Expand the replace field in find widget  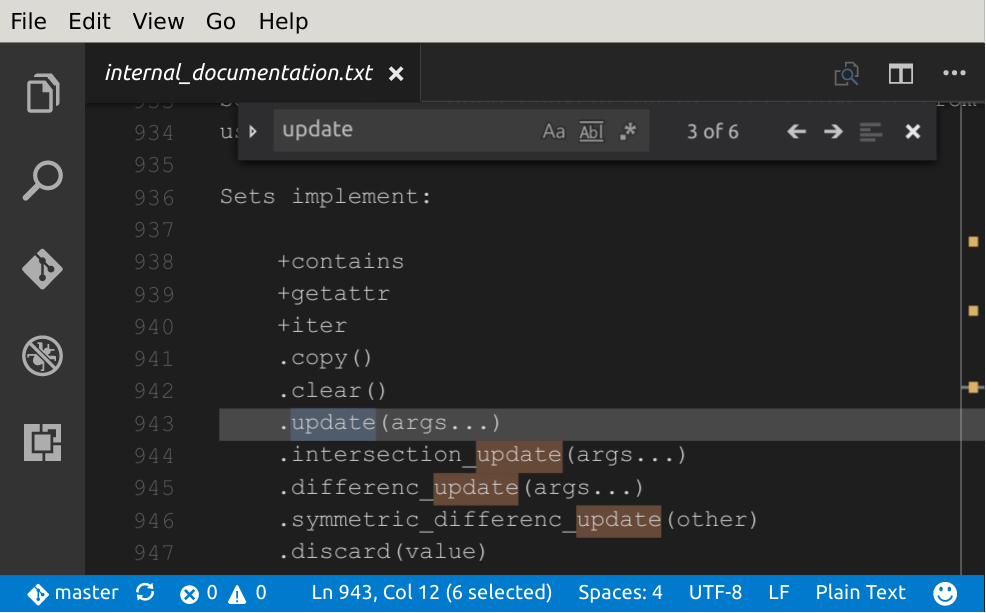point(253,131)
